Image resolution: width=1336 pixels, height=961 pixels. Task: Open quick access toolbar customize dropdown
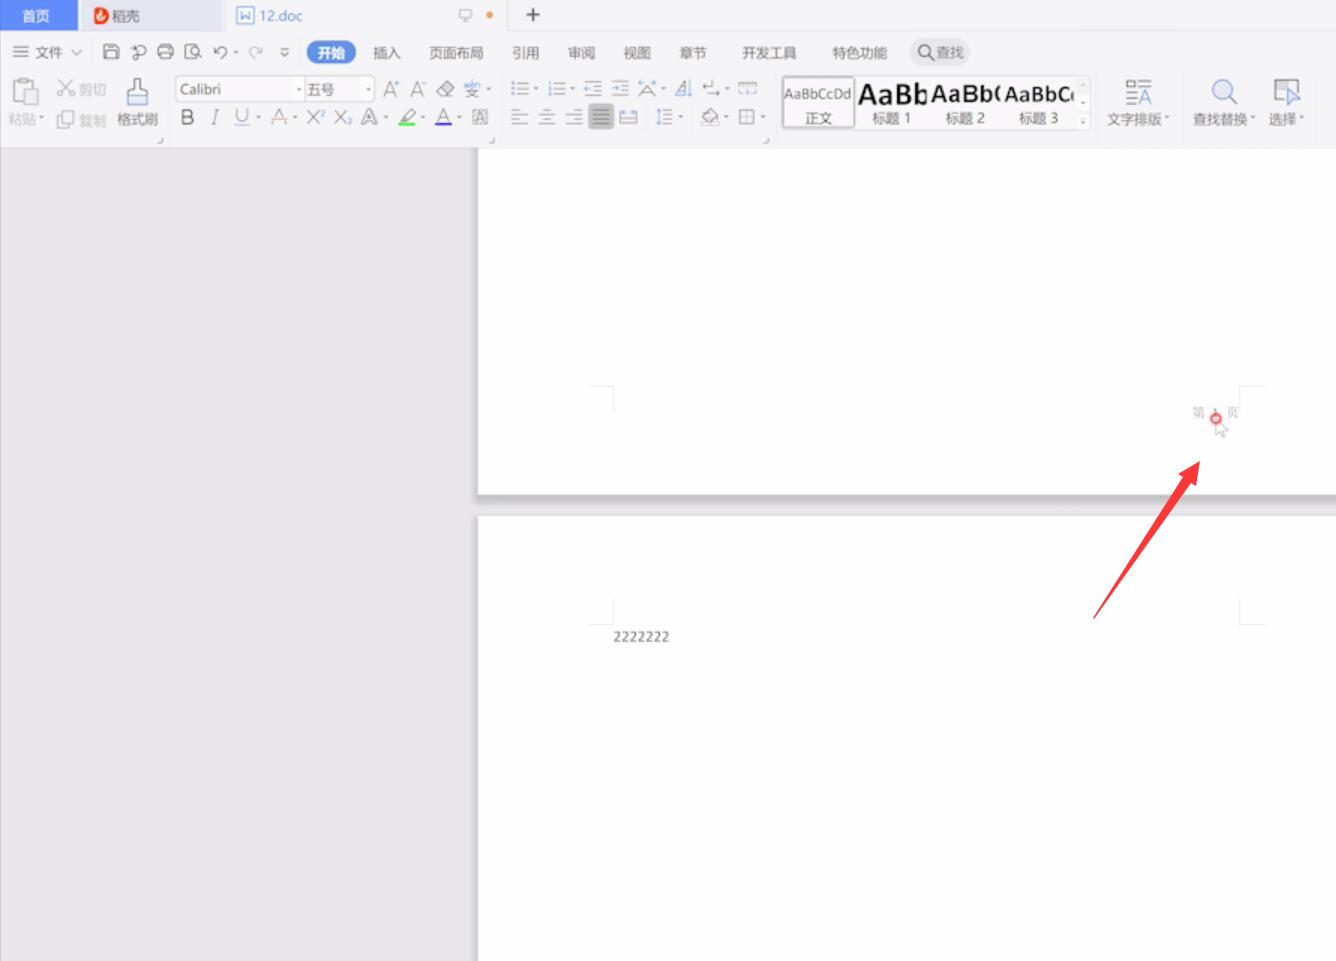(x=284, y=52)
